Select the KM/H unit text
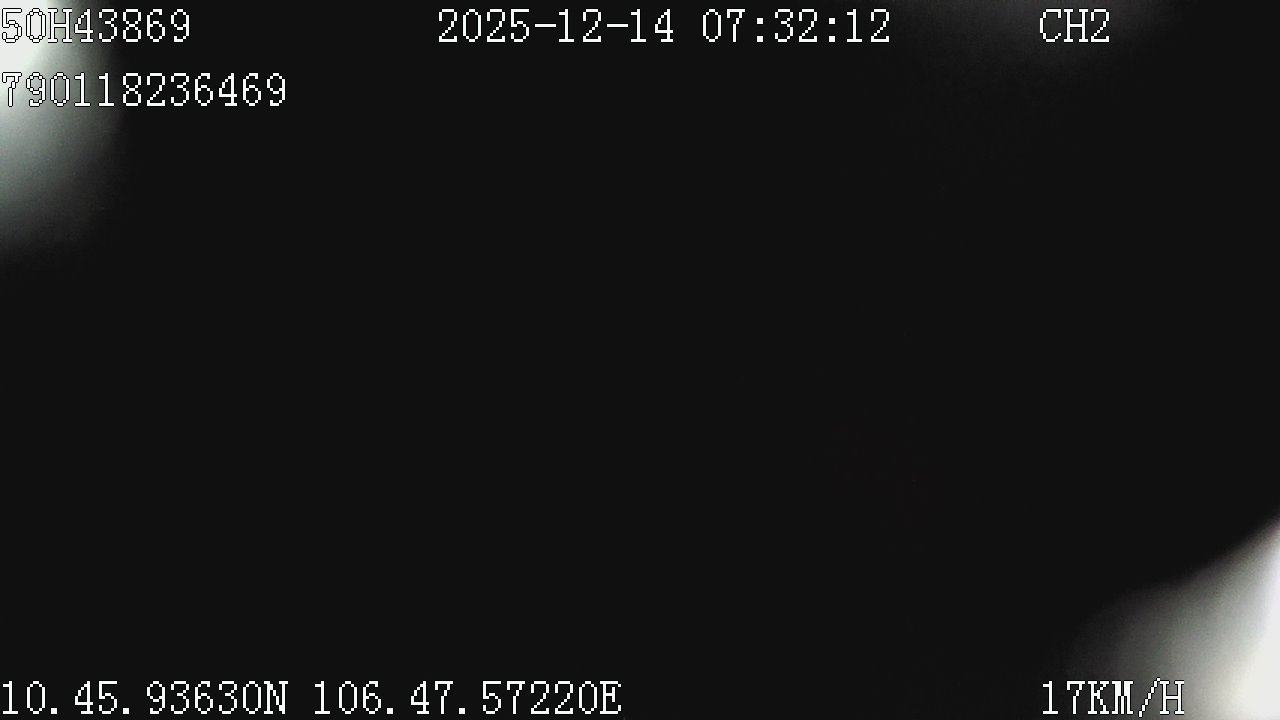 (x=1137, y=698)
